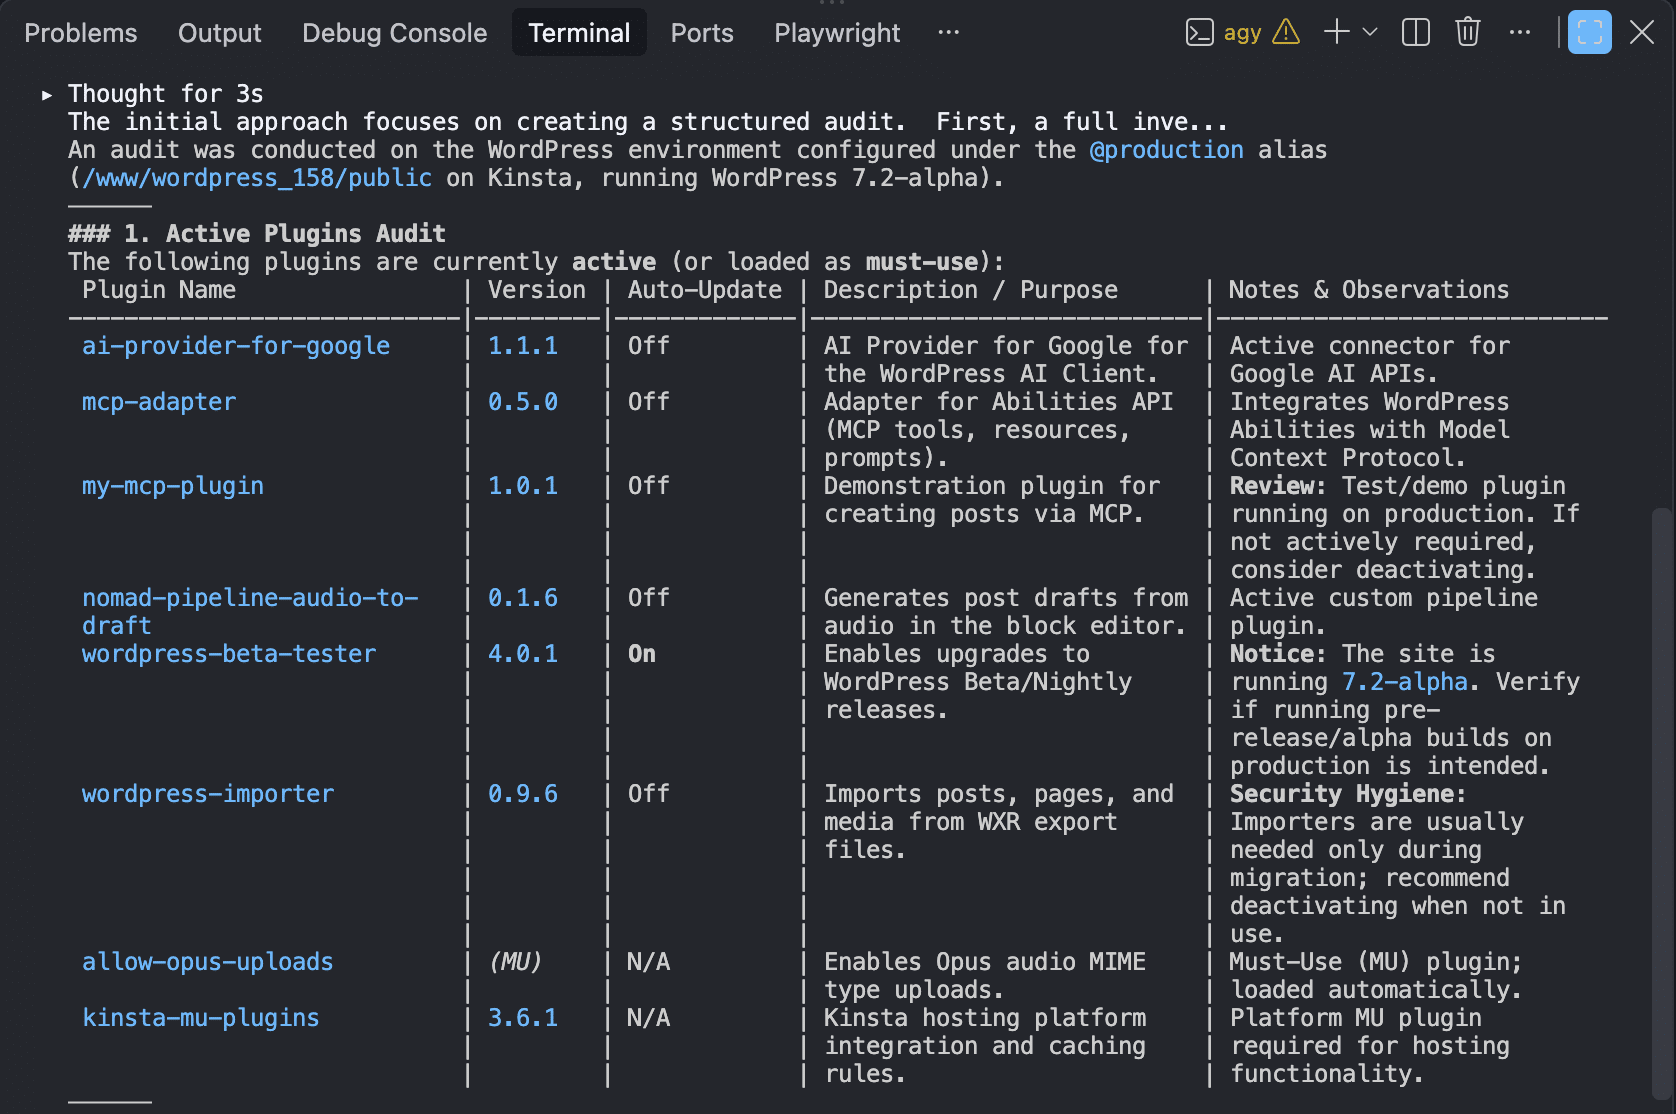Click the 'Version' column header
This screenshot has height=1114, width=1676.
point(537,290)
